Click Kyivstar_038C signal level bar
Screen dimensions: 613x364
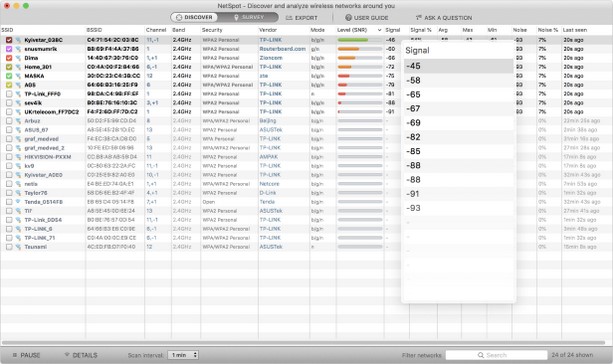pyautogui.click(x=360, y=40)
